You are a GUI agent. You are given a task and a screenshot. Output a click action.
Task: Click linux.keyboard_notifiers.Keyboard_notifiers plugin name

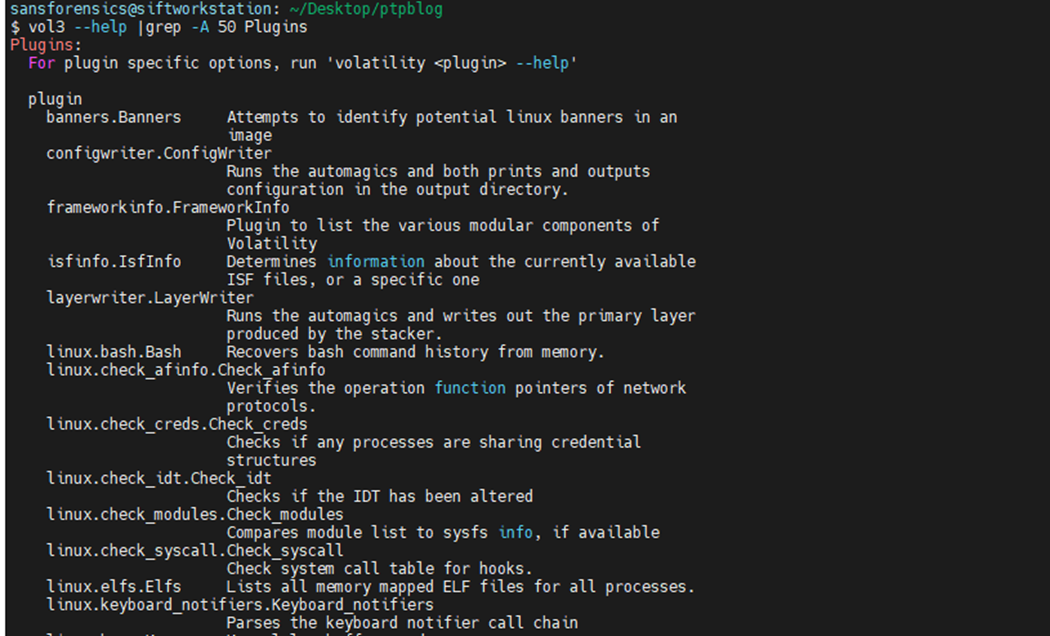click(x=240, y=605)
